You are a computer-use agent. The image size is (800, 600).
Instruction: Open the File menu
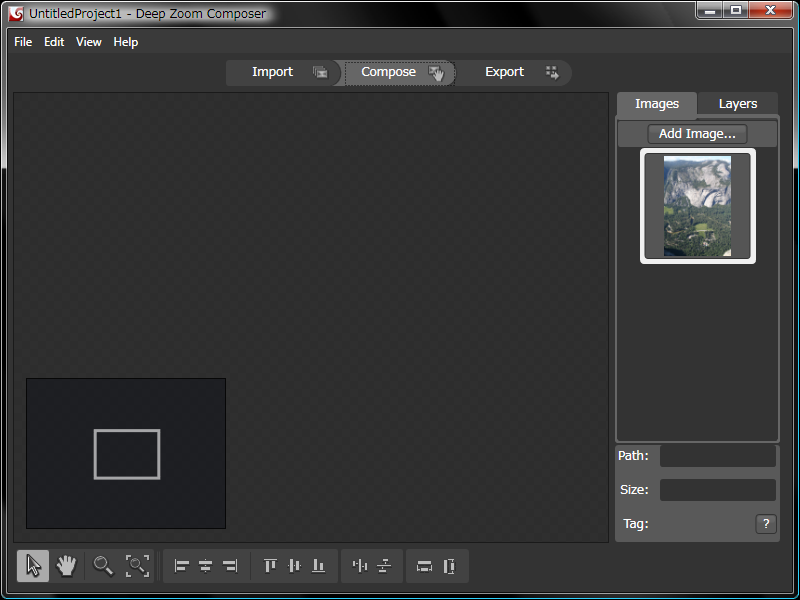[x=23, y=42]
